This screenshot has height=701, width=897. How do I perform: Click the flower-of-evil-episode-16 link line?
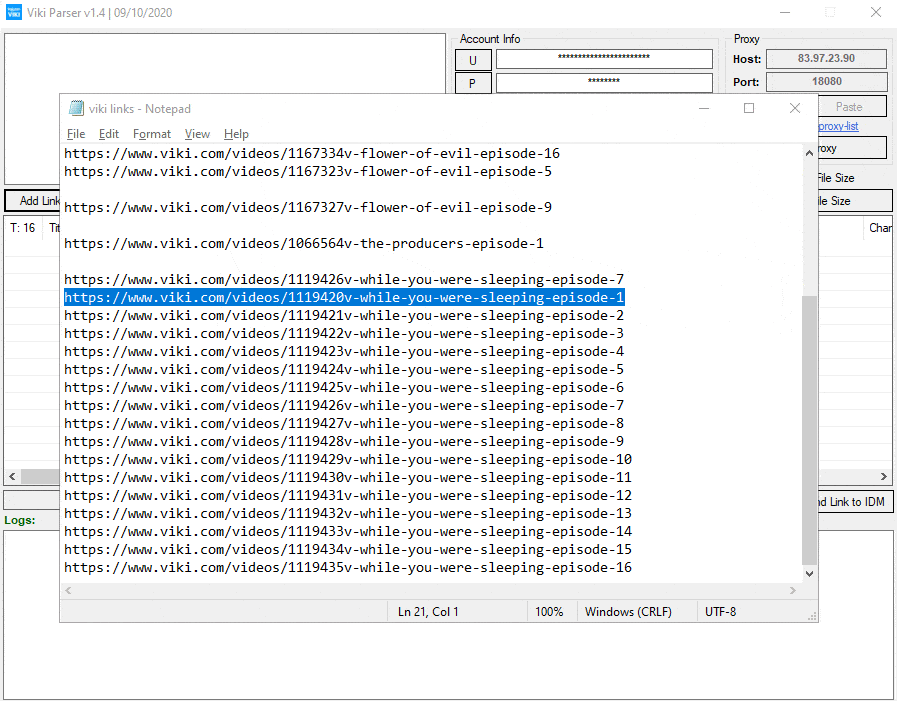pyautogui.click(x=312, y=153)
